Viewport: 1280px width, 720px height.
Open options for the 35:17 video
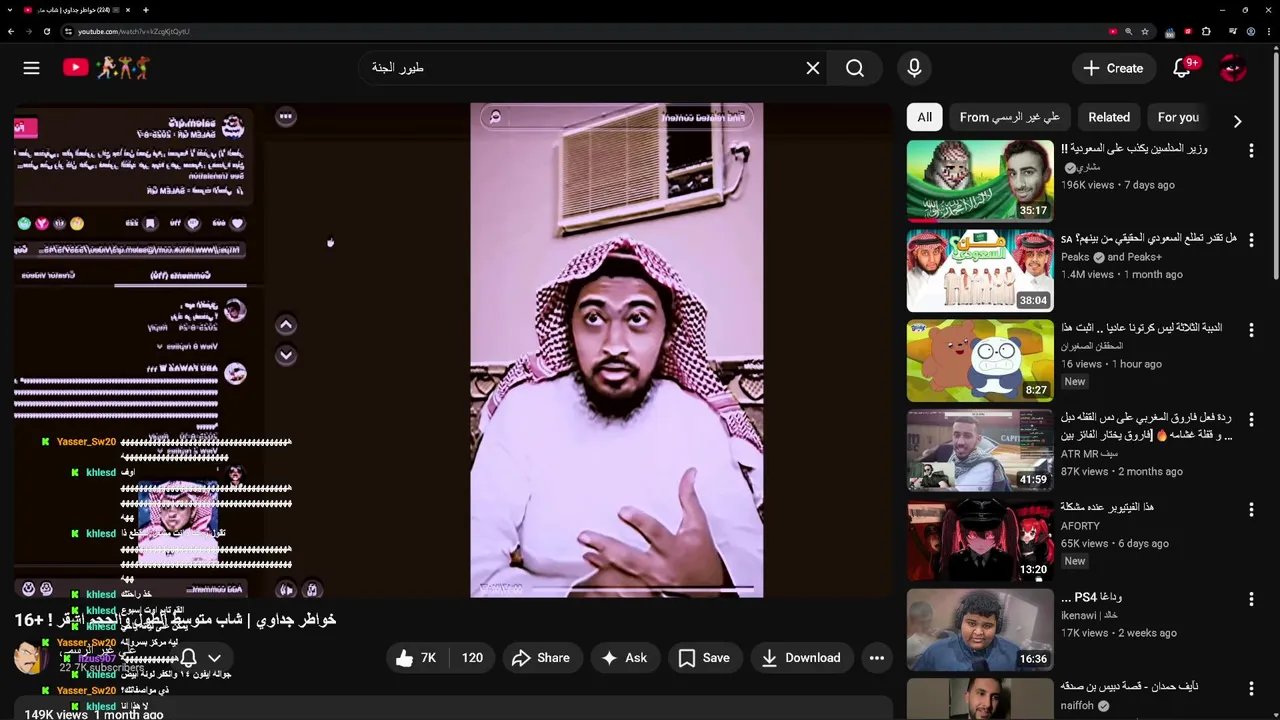click(1251, 150)
